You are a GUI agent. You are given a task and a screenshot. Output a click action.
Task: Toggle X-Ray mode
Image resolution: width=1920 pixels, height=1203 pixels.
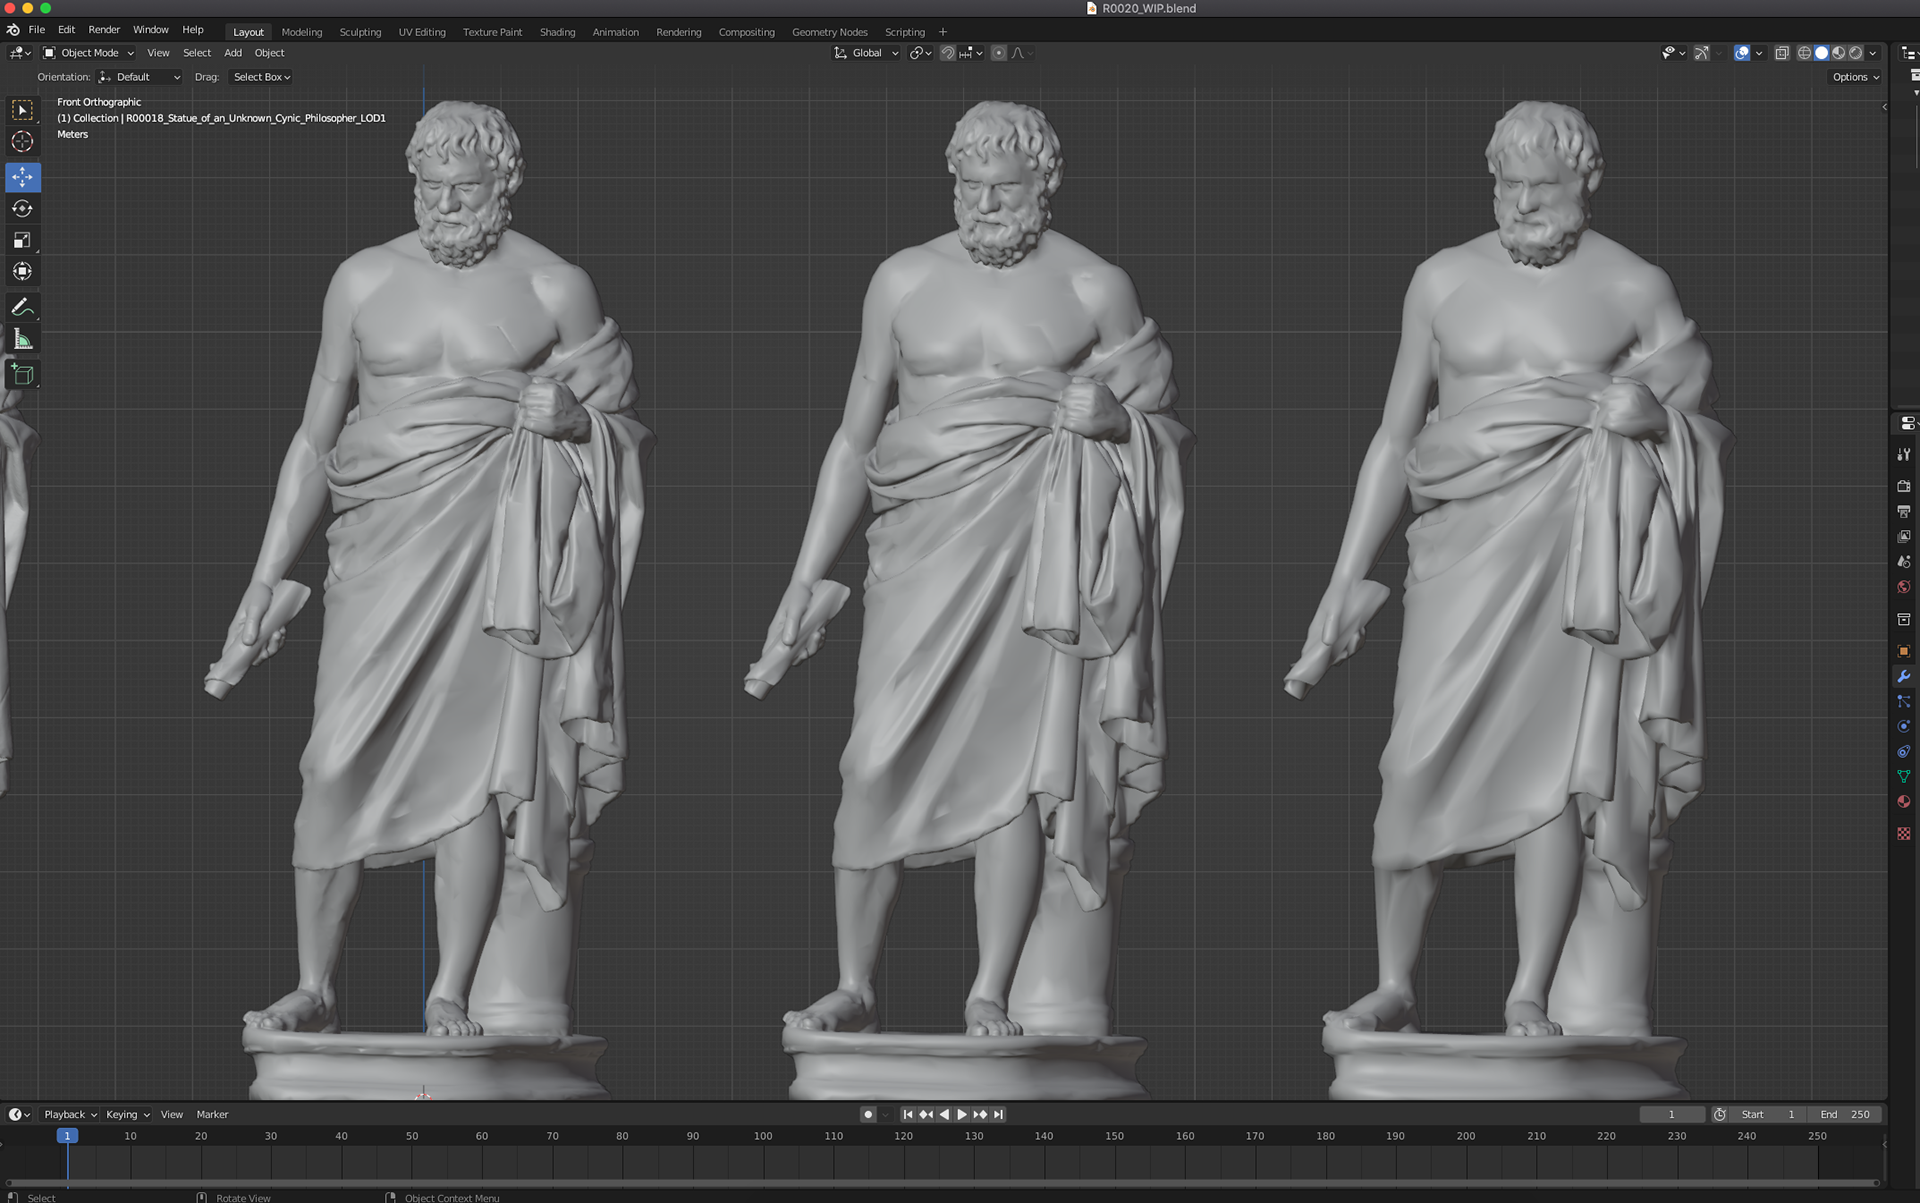1782,53
